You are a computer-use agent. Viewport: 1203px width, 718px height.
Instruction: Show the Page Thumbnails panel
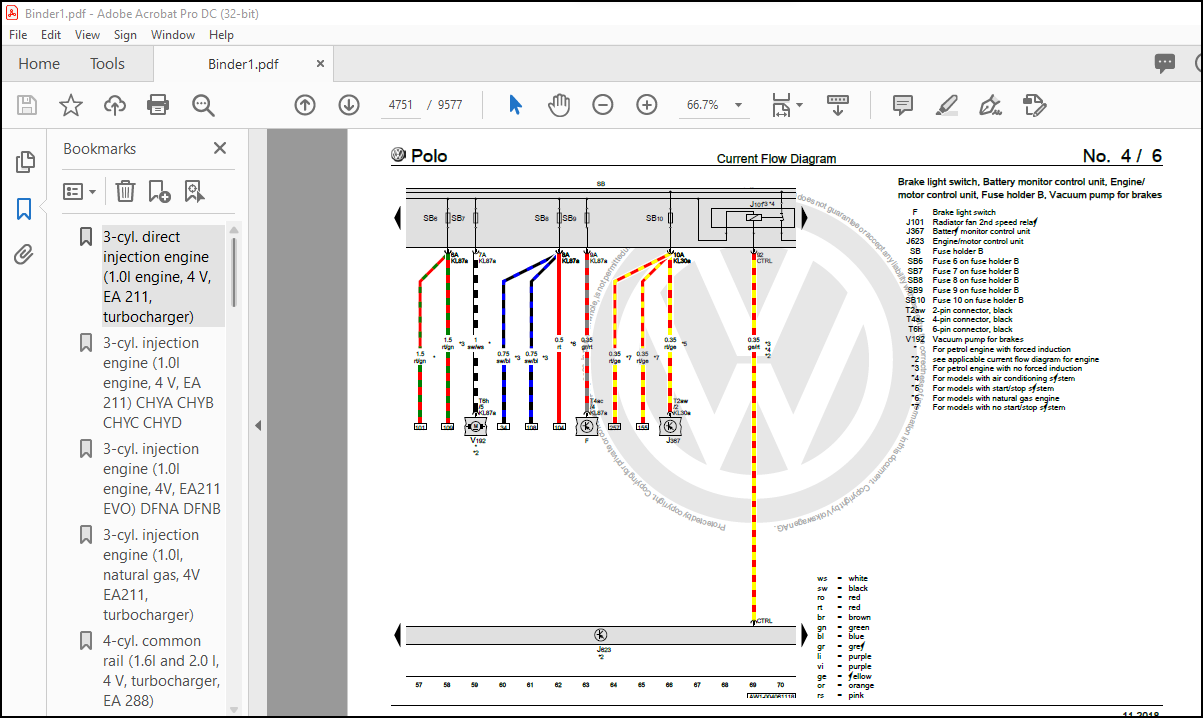click(x=25, y=162)
